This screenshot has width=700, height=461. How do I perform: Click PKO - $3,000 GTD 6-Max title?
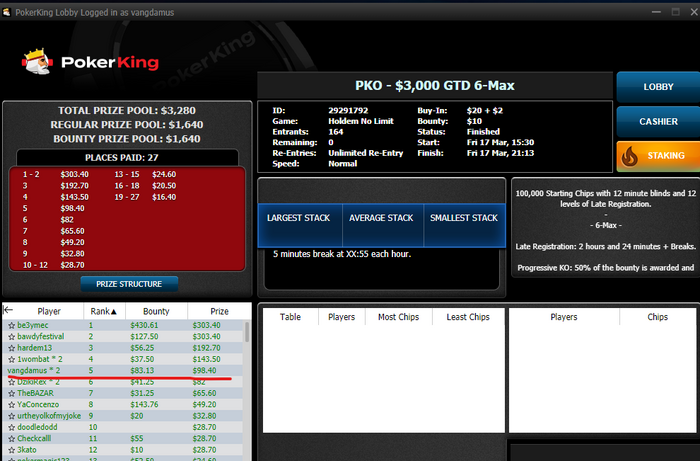(435, 85)
